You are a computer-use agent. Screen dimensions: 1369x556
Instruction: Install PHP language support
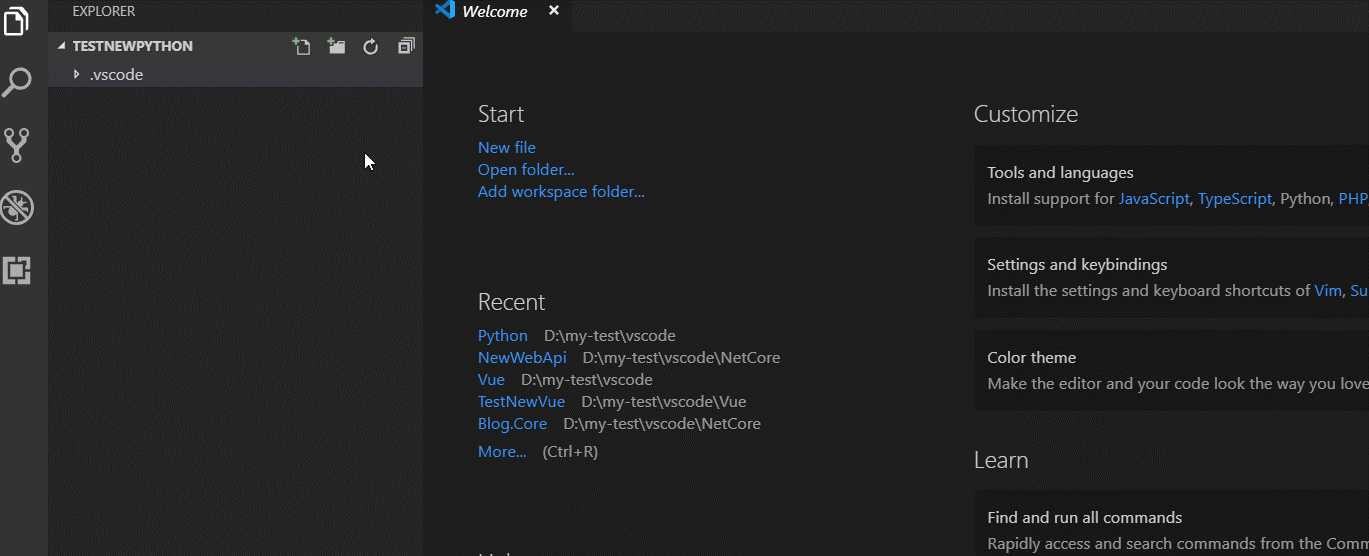click(x=1353, y=198)
